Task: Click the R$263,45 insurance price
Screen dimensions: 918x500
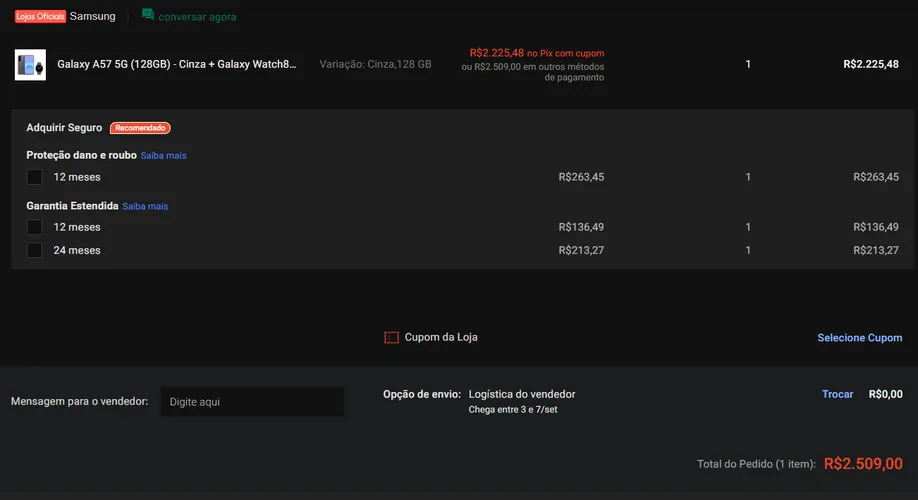Action: 581,177
